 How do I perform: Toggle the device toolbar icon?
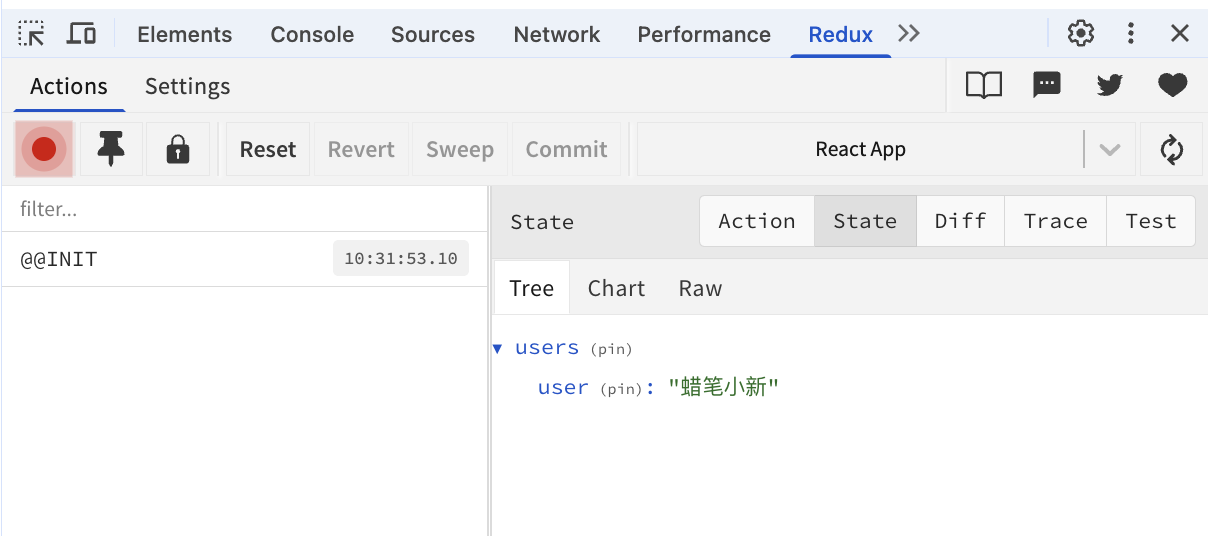tap(81, 34)
